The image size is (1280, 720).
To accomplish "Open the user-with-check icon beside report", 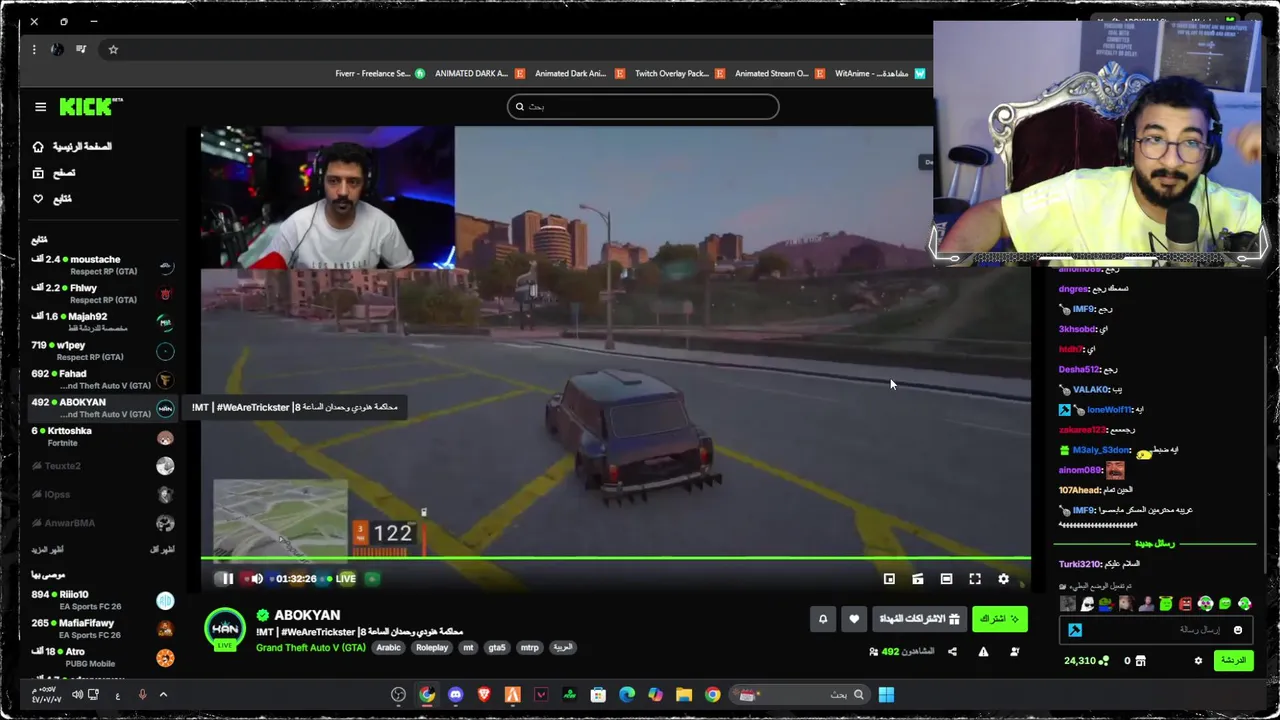I will [x=1015, y=652].
